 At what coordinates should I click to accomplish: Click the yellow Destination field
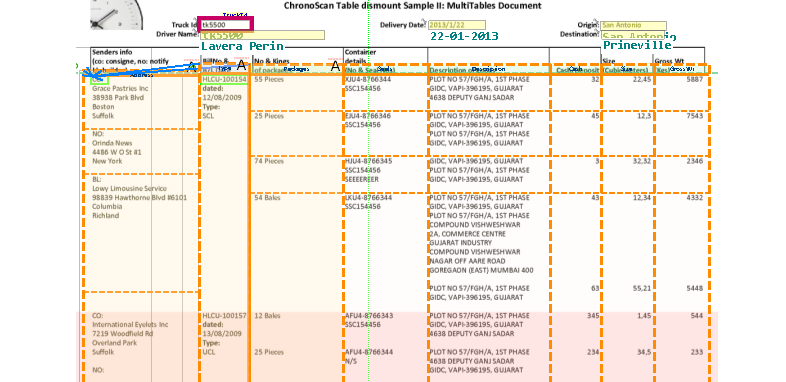[634, 35]
